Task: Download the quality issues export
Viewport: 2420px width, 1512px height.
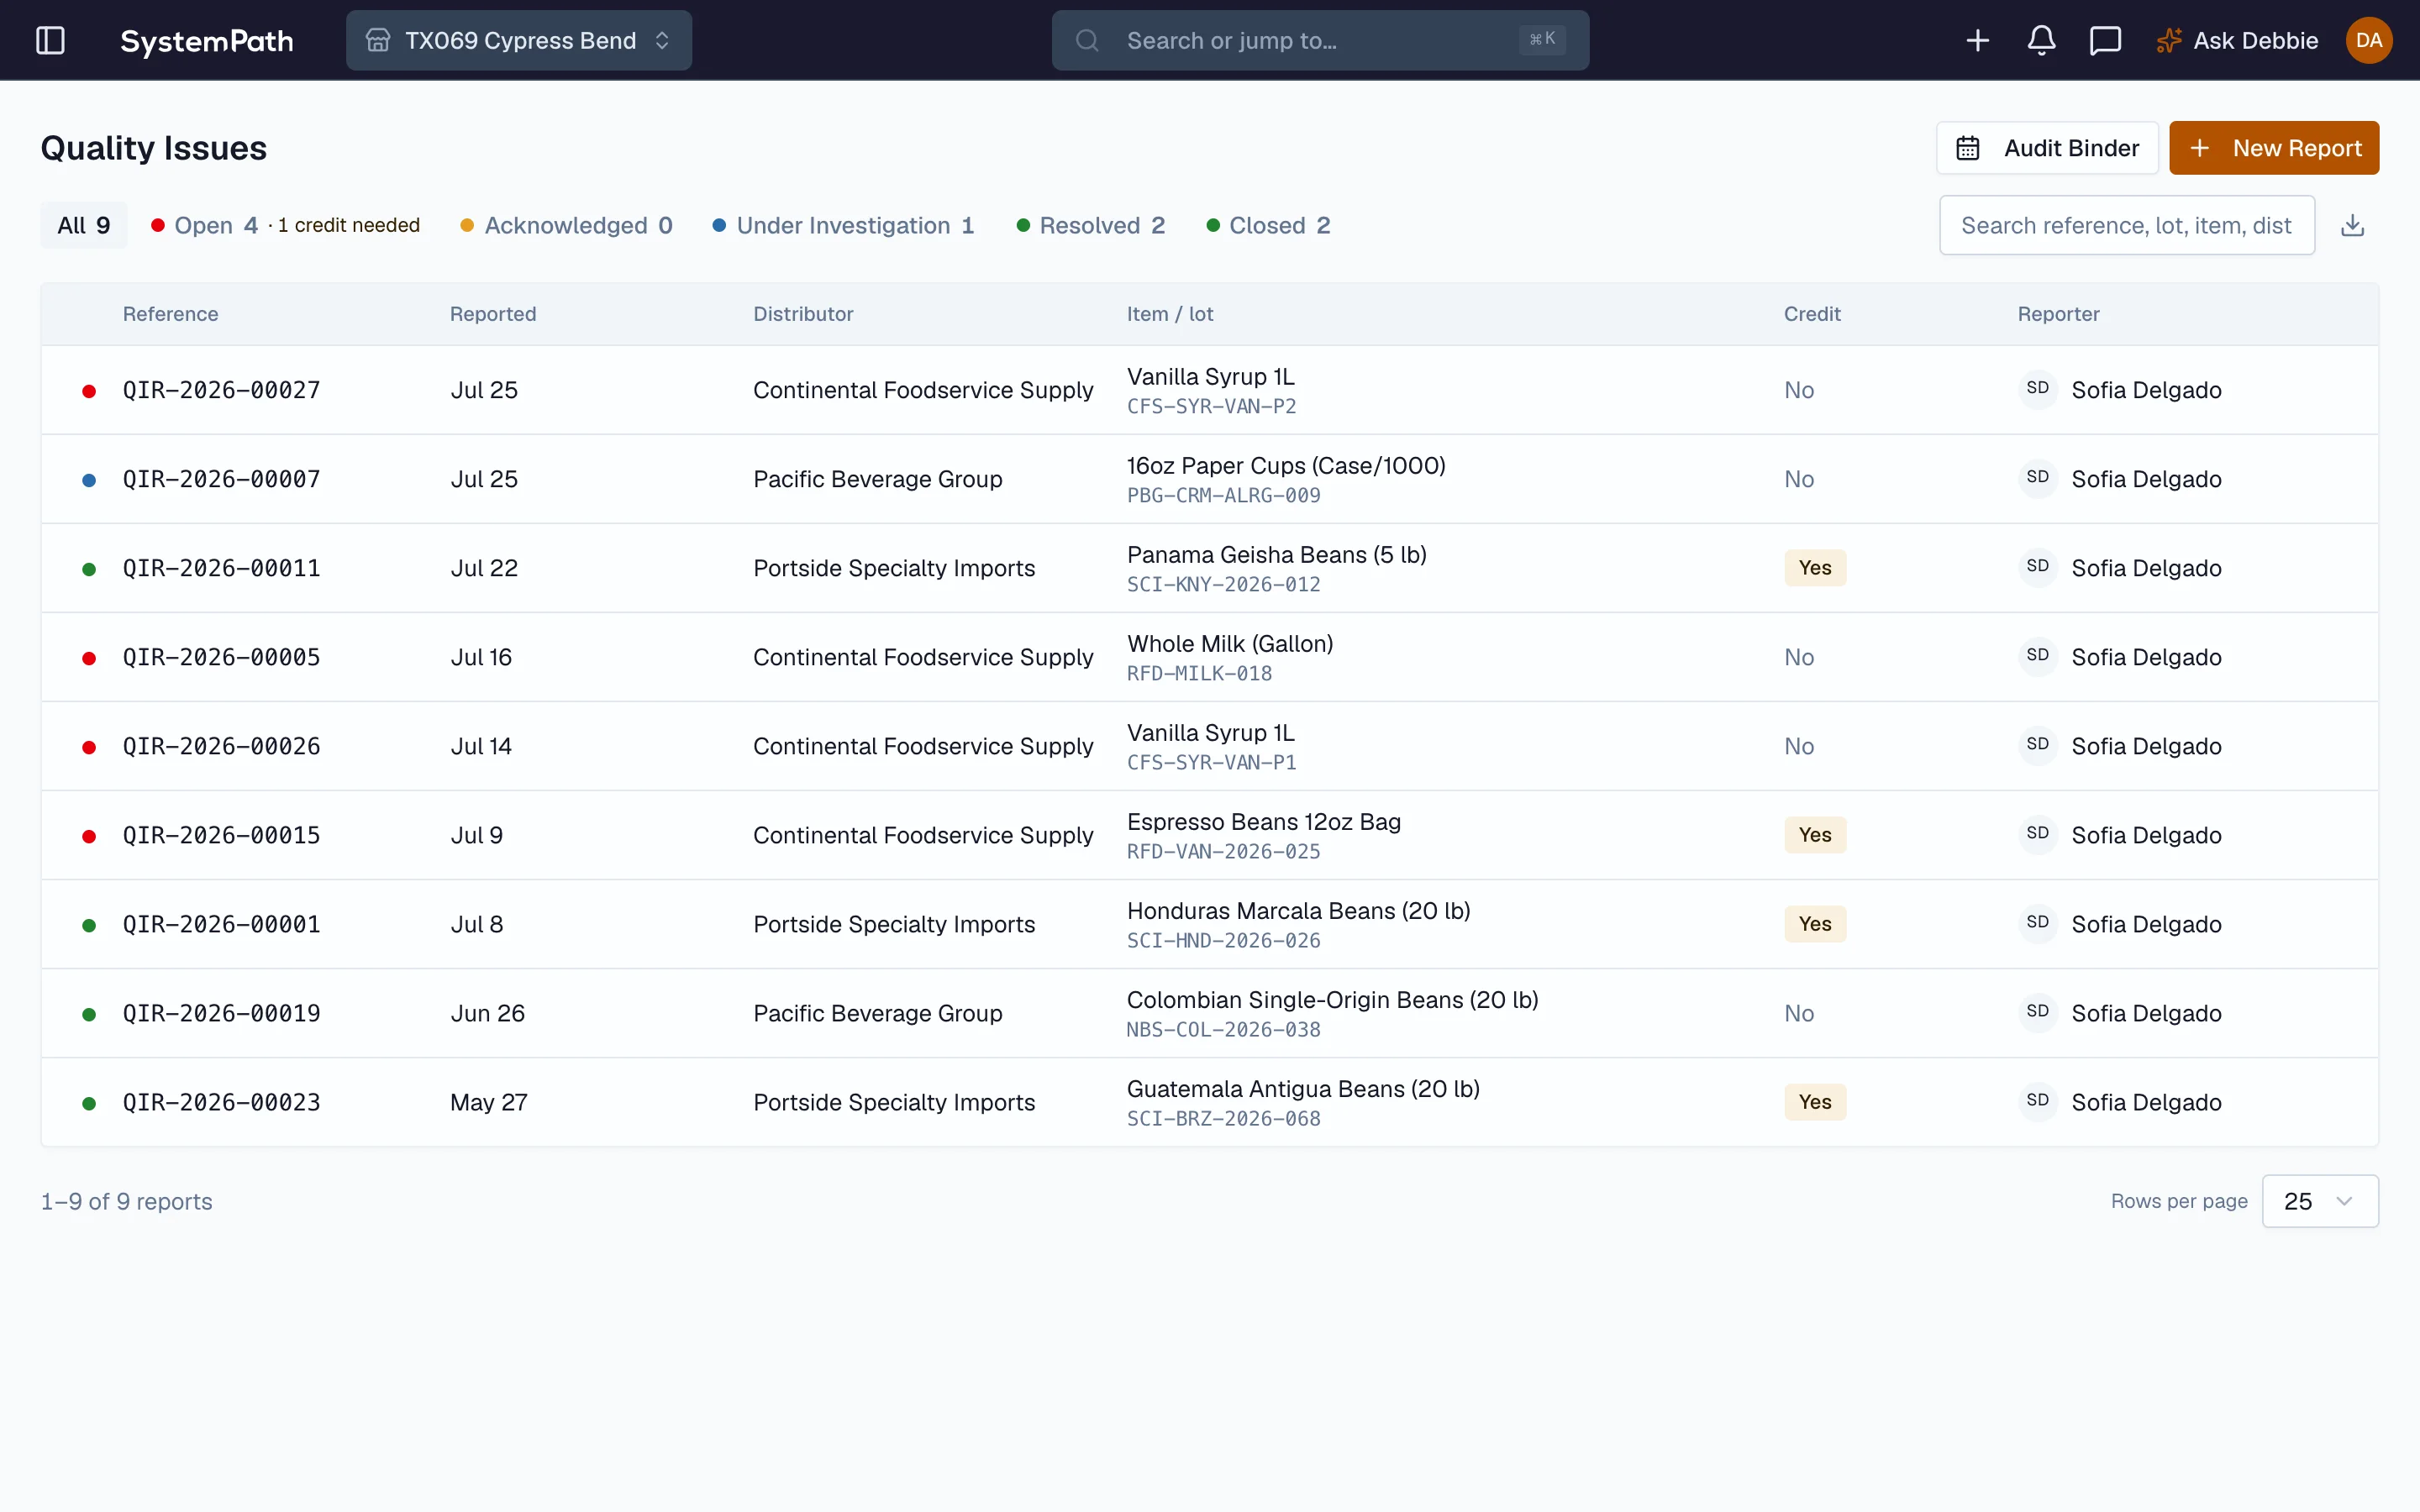Action: click(x=2352, y=225)
